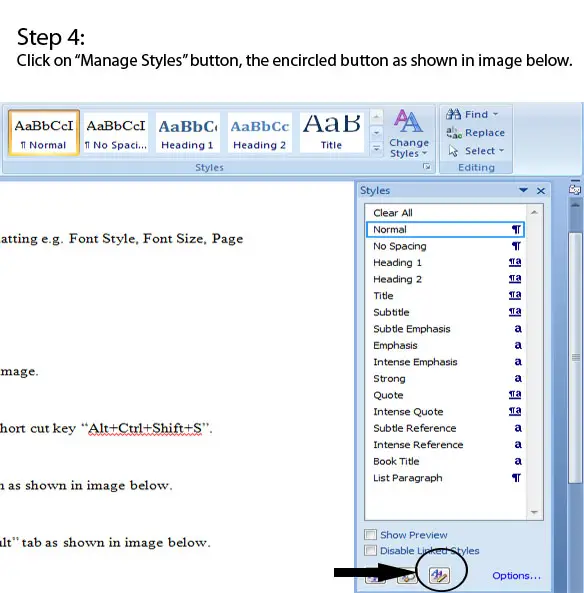Apply the Title quick style thumbnail

pos(332,133)
